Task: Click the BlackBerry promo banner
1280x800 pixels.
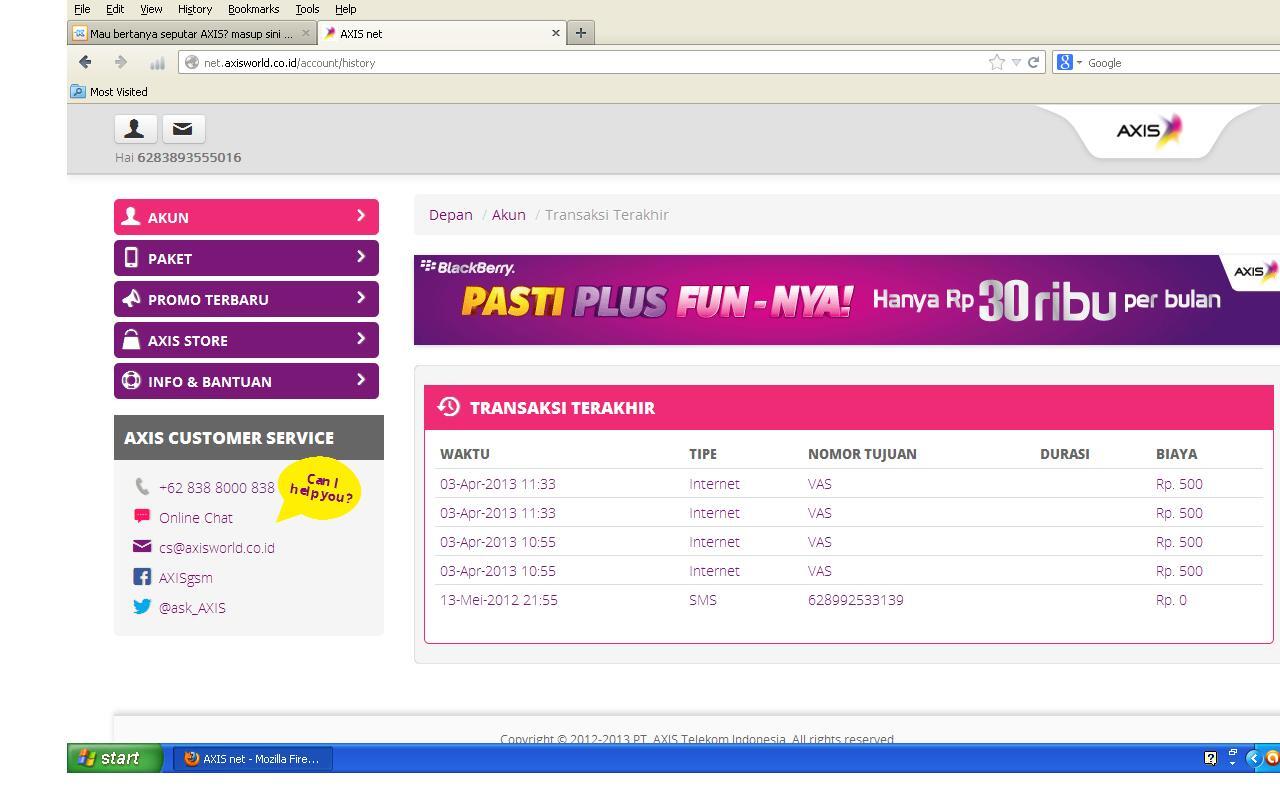Action: (x=847, y=300)
